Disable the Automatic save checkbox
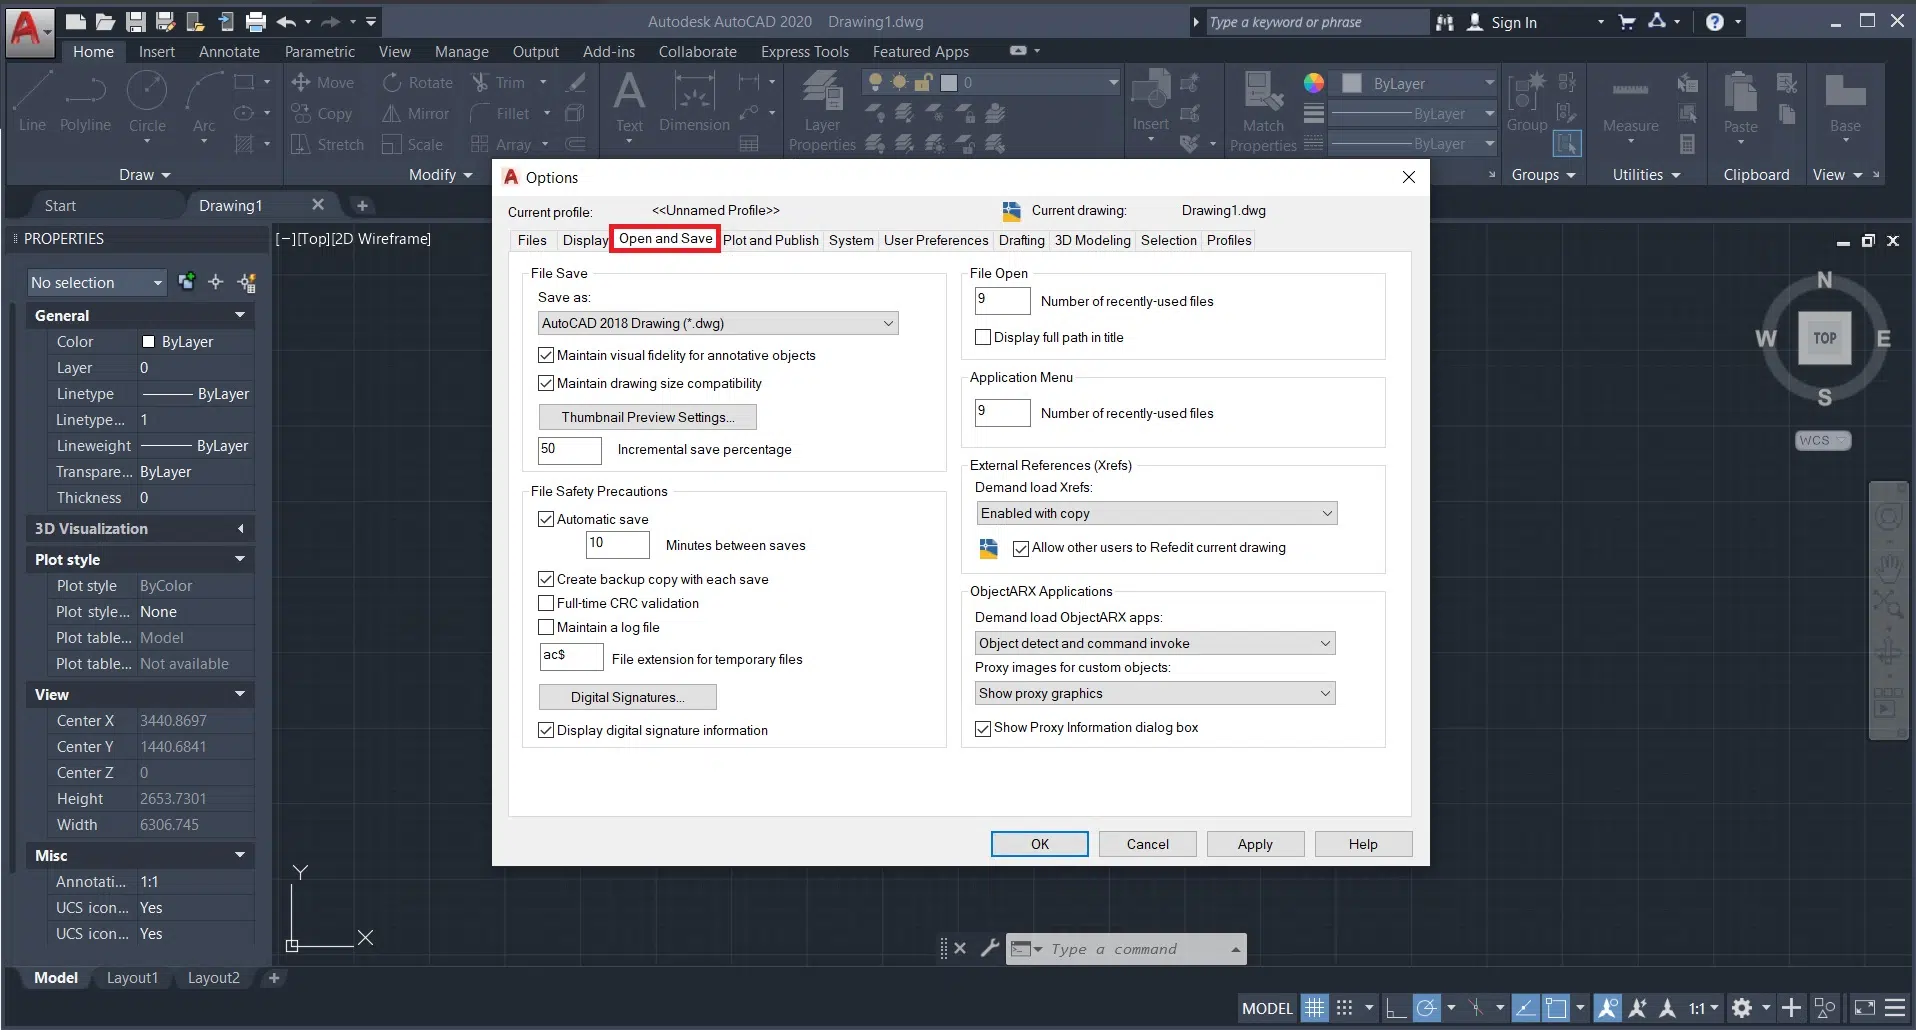 click(546, 519)
